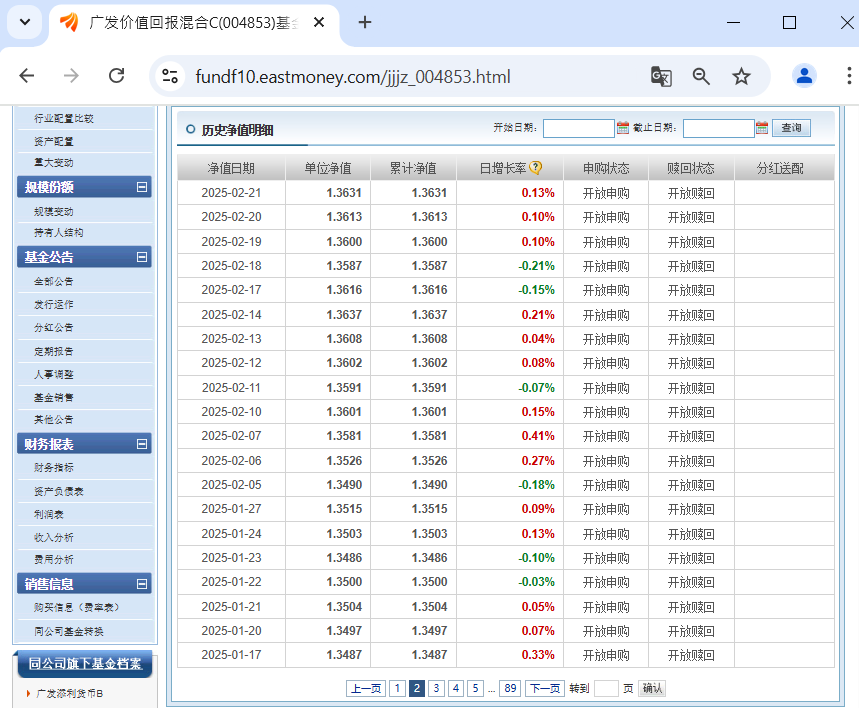This screenshot has height=708, width=859.
Task: Click the date cell 2025-02-21
Action: pos(231,193)
